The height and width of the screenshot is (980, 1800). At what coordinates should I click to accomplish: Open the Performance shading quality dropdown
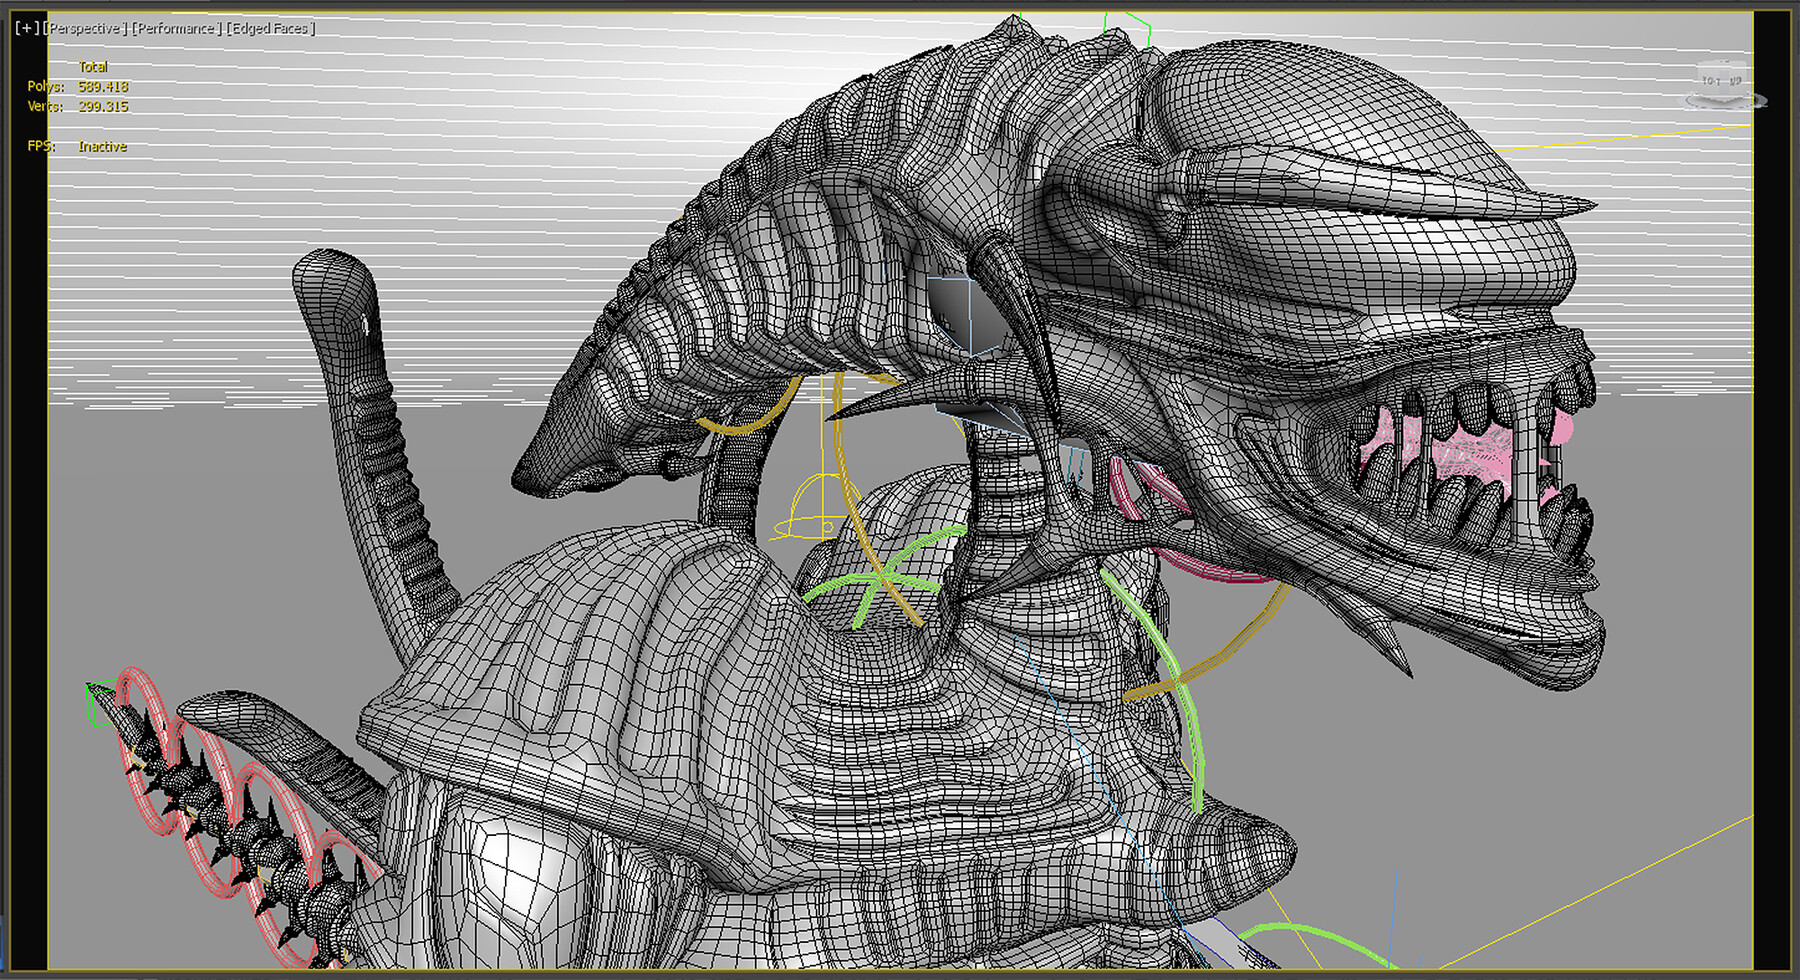point(176,28)
